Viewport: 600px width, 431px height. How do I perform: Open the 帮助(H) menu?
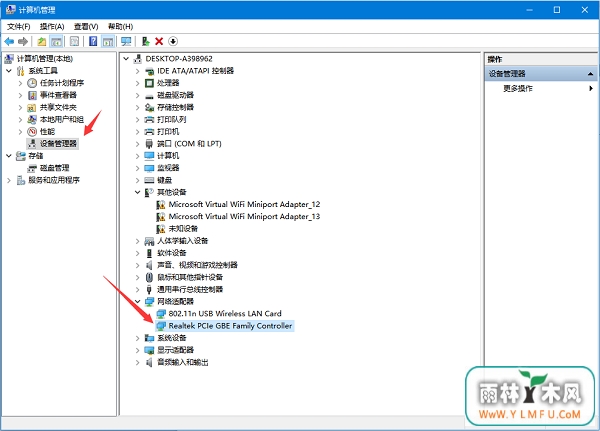(120, 26)
